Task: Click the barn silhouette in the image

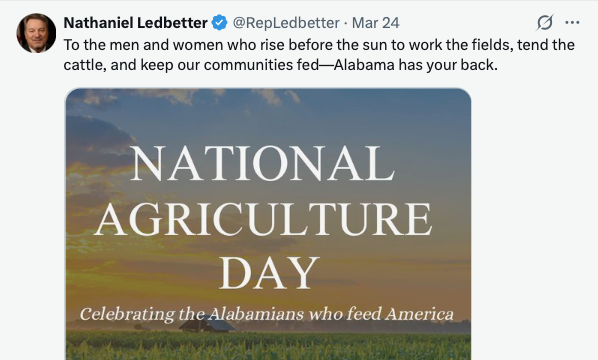Action: (207, 324)
